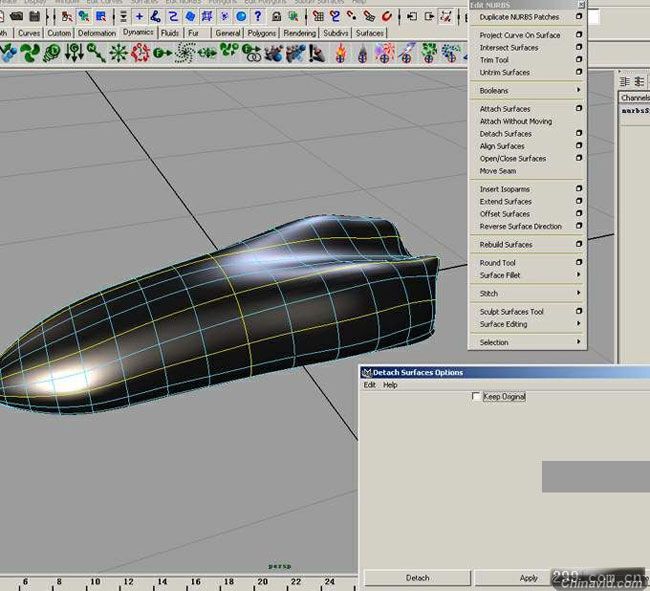
Task: Open Edit menu in Detach Surfaces Options
Action: (369, 385)
